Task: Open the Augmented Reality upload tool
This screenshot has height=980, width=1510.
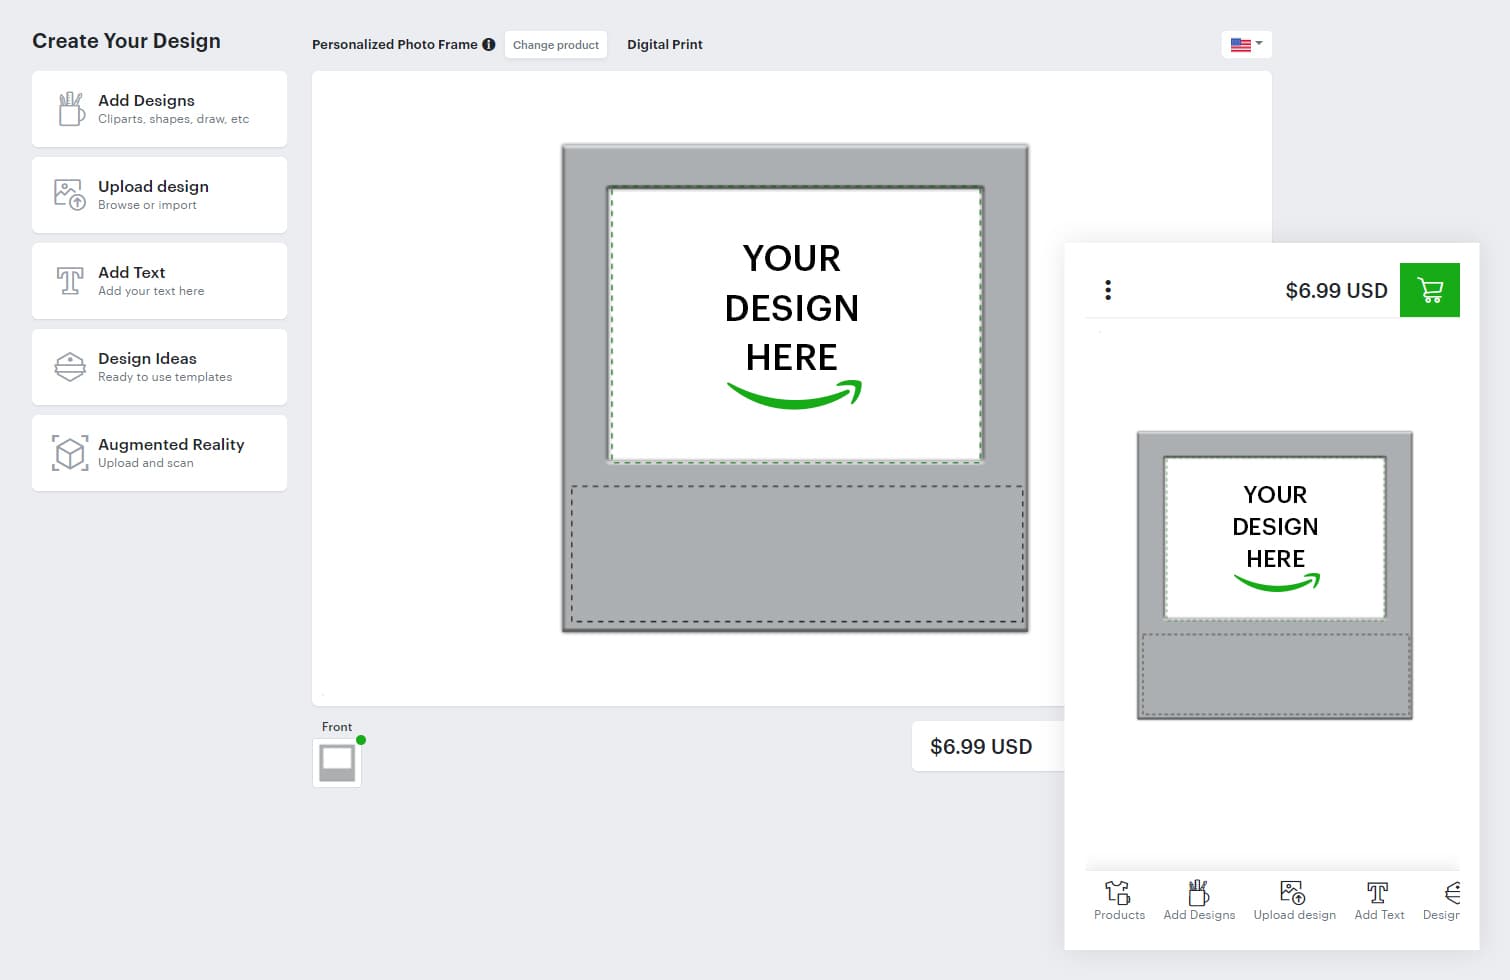Action: (159, 452)
